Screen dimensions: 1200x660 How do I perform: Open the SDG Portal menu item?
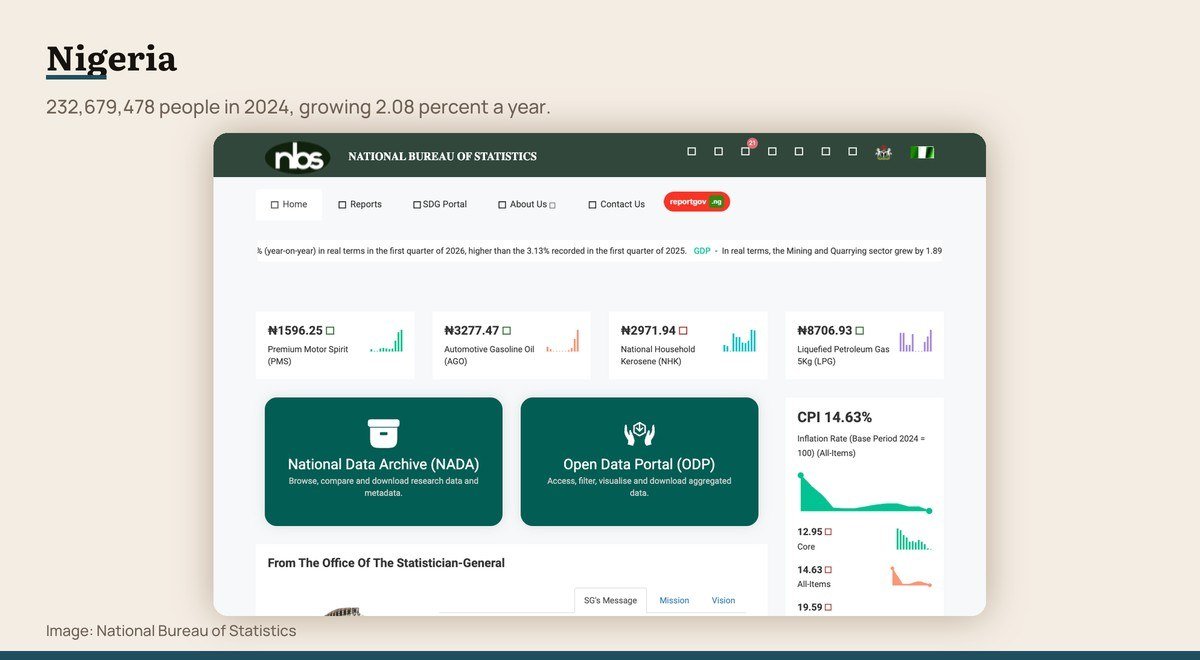[440, 204]
